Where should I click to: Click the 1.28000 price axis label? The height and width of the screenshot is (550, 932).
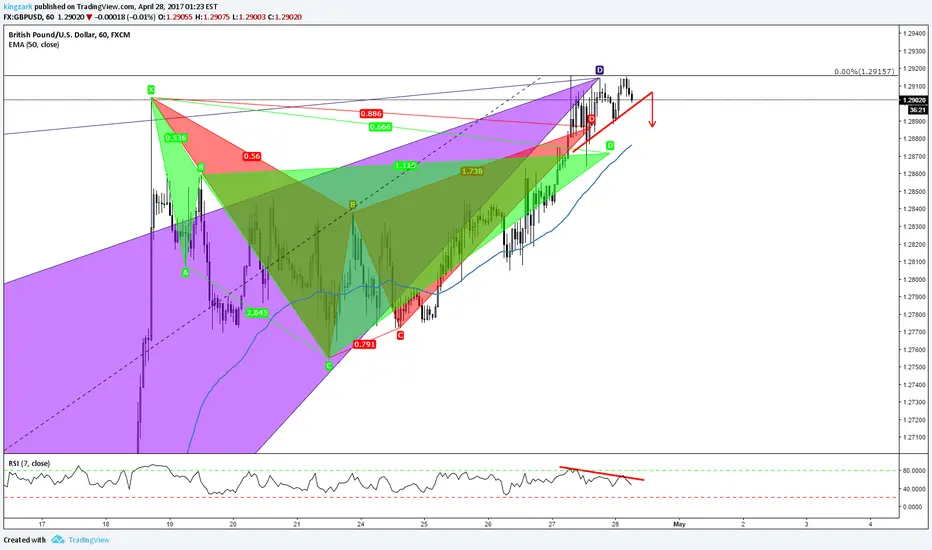(914, 279)
